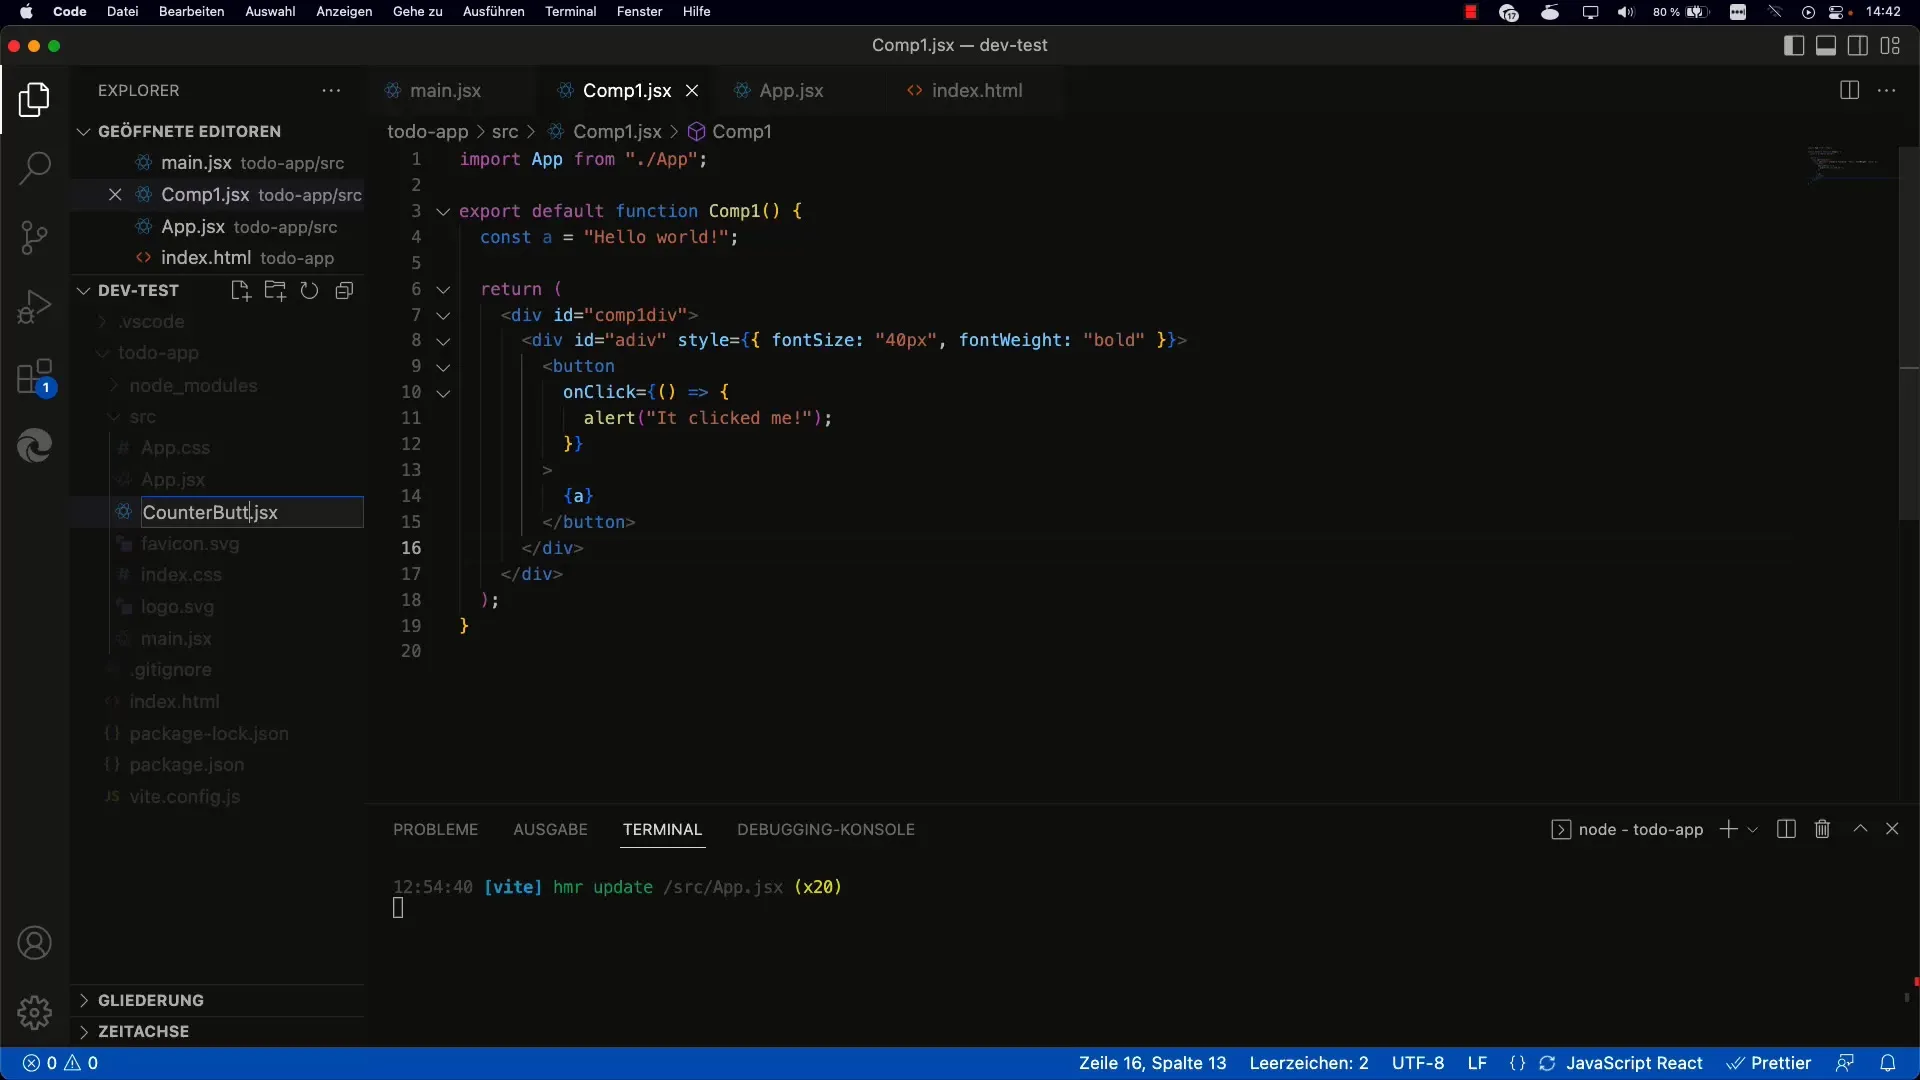The image size is (1920, 1080).
Task: Click Zeile 16, Spalte 13 indicator
Action: (1152, 1063)
